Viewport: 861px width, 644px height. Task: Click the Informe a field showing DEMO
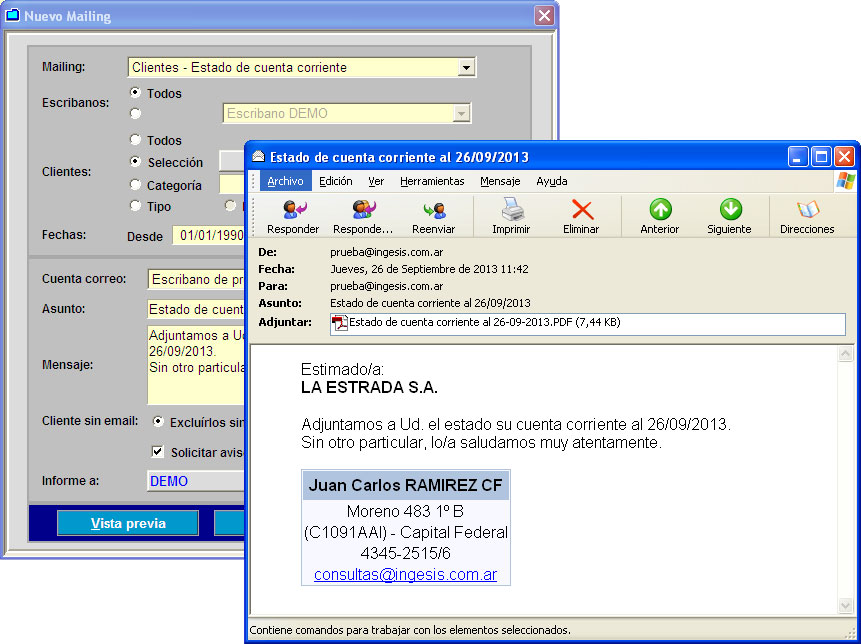point(196,481)
